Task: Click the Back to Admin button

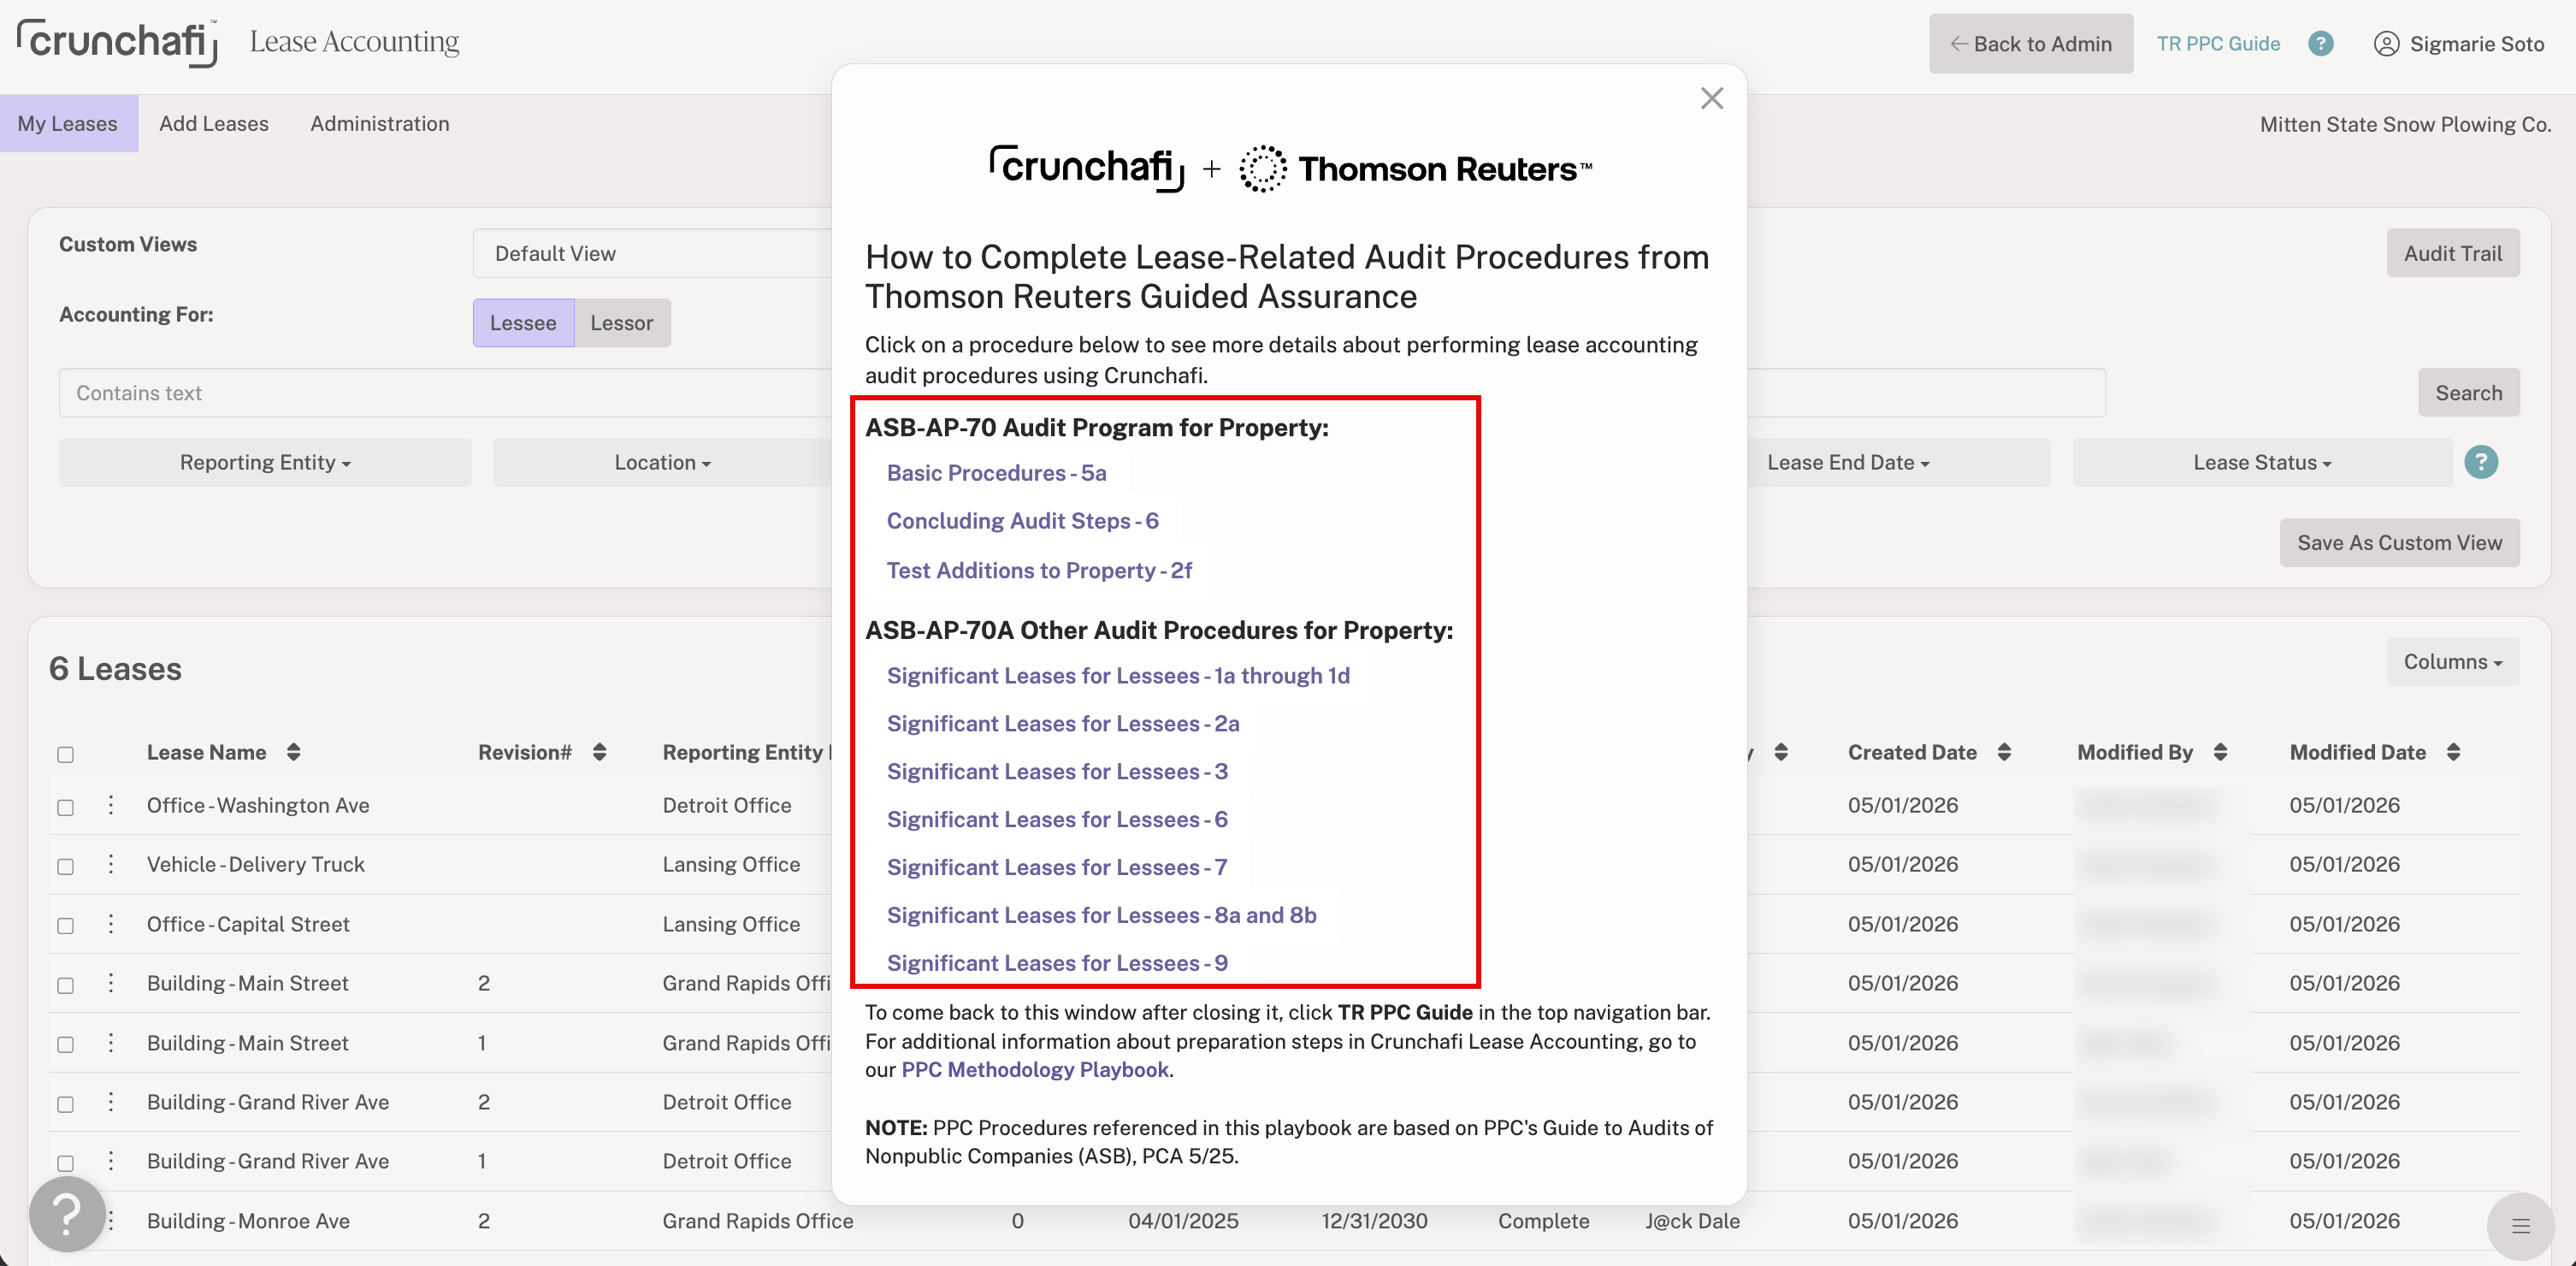Action: coord(2031,43)
